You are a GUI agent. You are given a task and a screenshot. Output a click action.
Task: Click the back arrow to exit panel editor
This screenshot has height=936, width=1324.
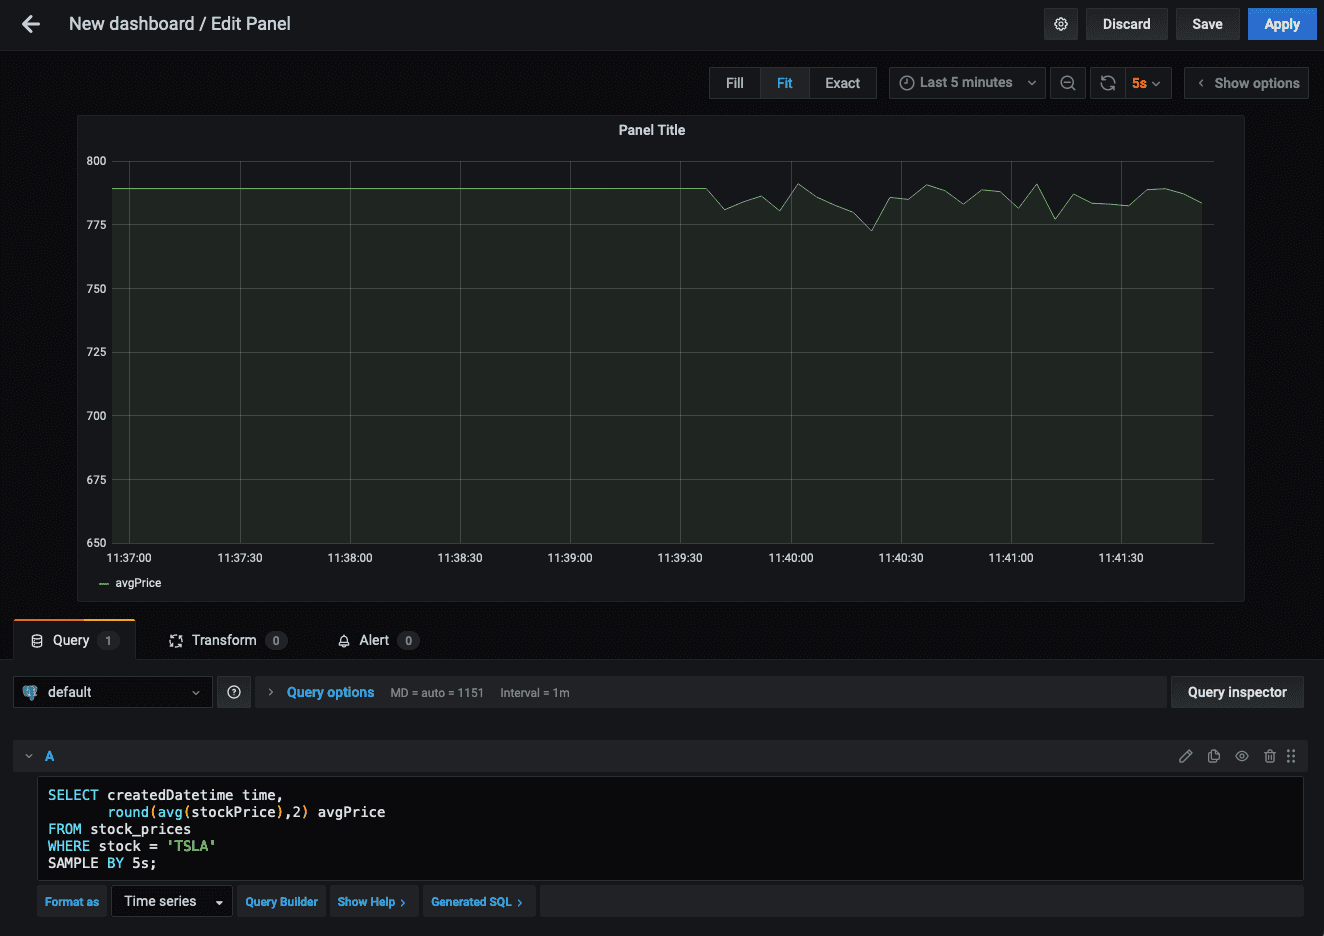[x=31, y=24]
